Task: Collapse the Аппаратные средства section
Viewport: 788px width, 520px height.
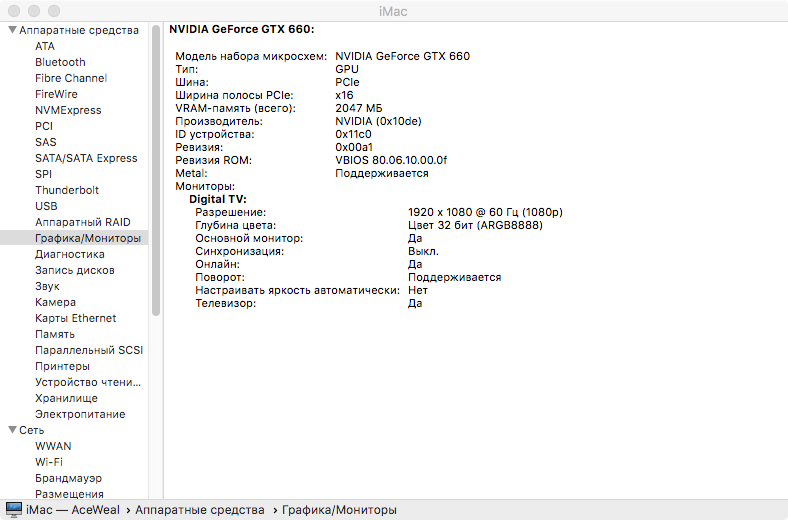Action: tap(13, 30)
